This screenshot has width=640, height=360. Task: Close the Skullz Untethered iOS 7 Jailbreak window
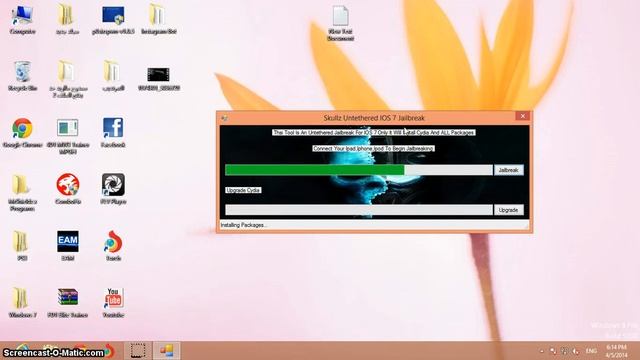point(522,116)
